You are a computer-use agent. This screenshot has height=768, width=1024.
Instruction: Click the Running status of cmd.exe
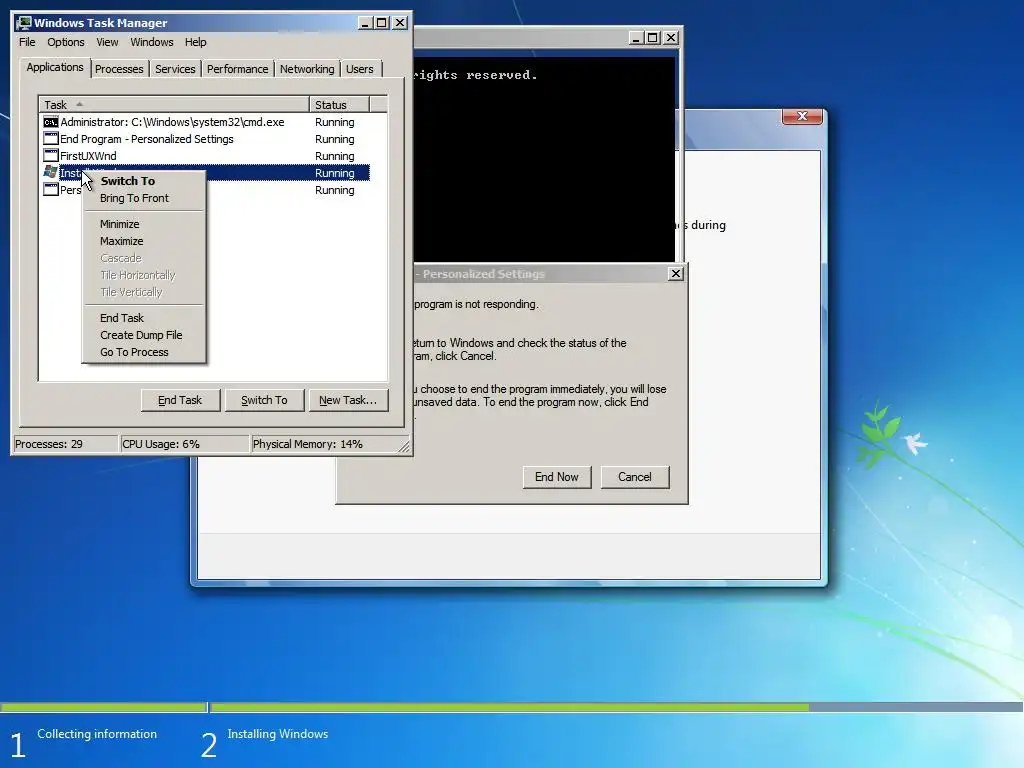(334, 122)
